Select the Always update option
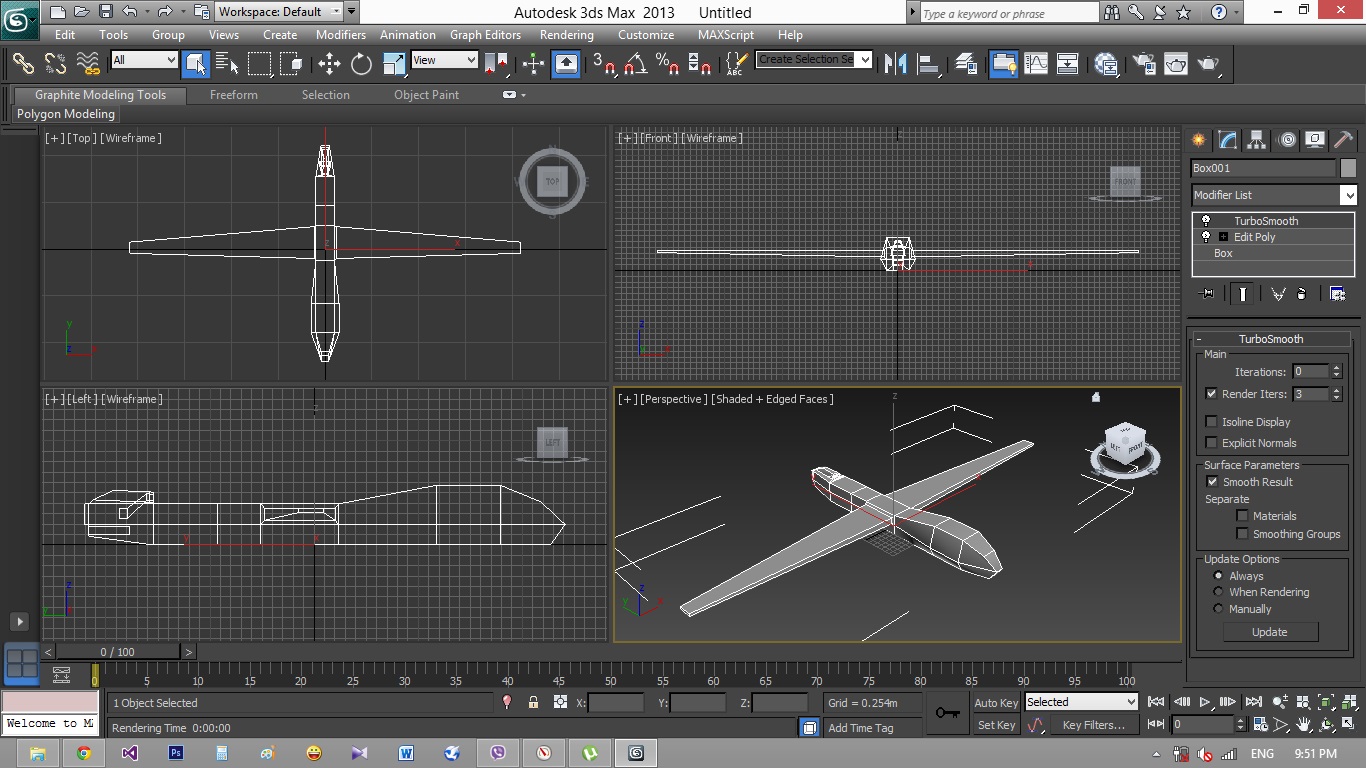The width and height of the screenshot is (1366, 768). coord(1218,576)
